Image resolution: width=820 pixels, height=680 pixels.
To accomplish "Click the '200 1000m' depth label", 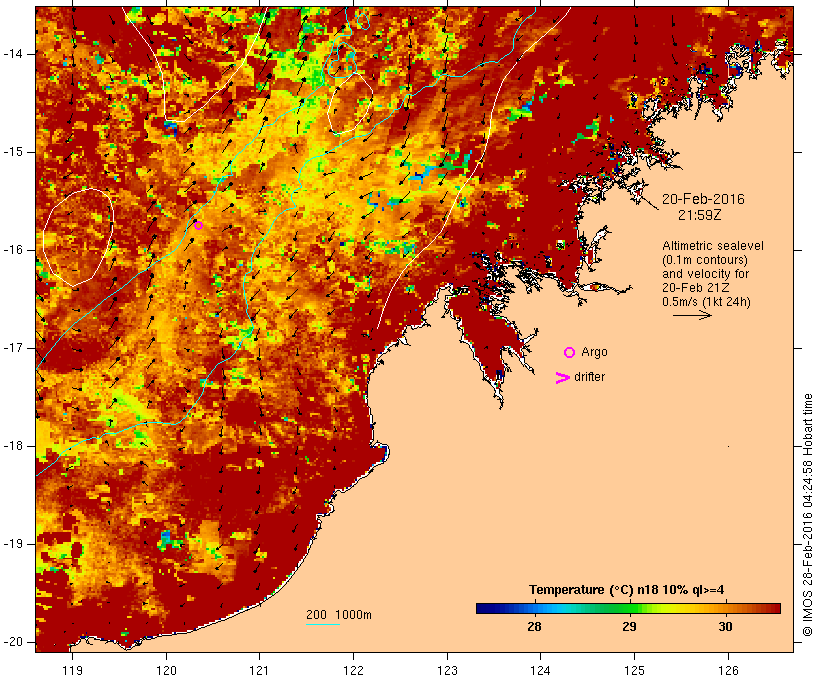I will pyautogui.click(x=339, y=615).
